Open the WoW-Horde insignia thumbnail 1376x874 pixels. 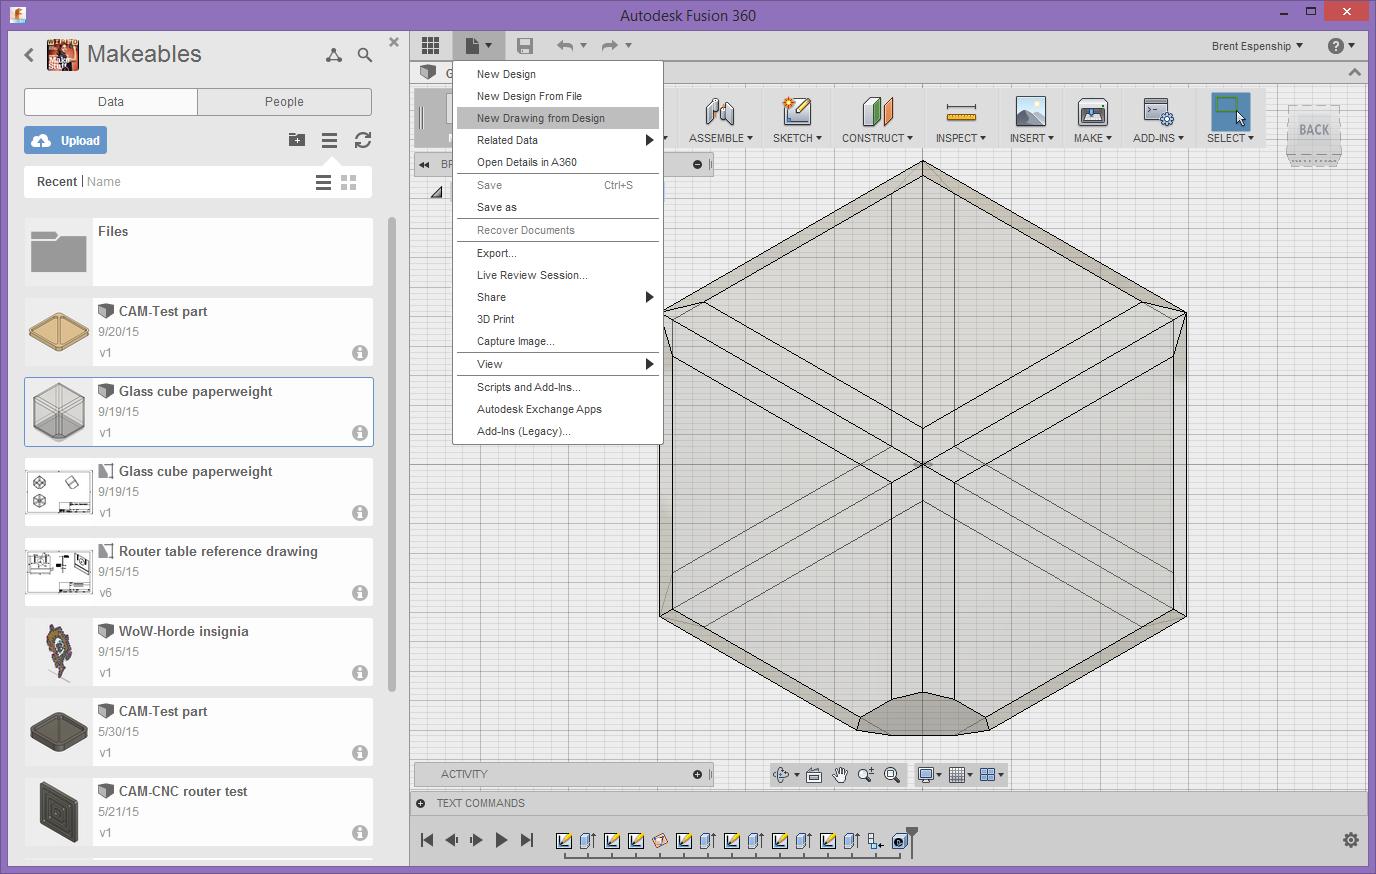point(59,652)
